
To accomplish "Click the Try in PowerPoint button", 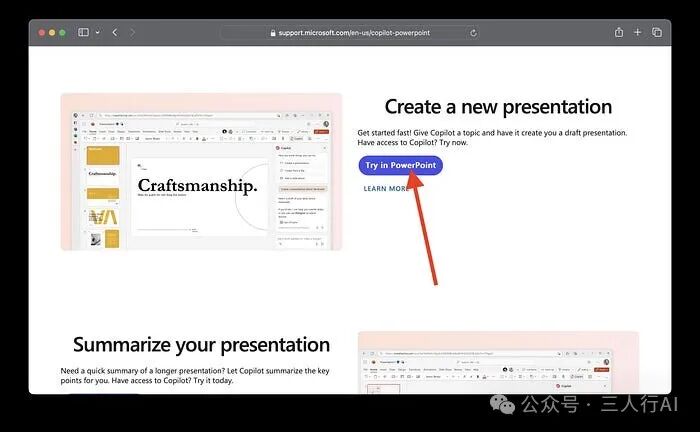I will [x=400, y=165].
